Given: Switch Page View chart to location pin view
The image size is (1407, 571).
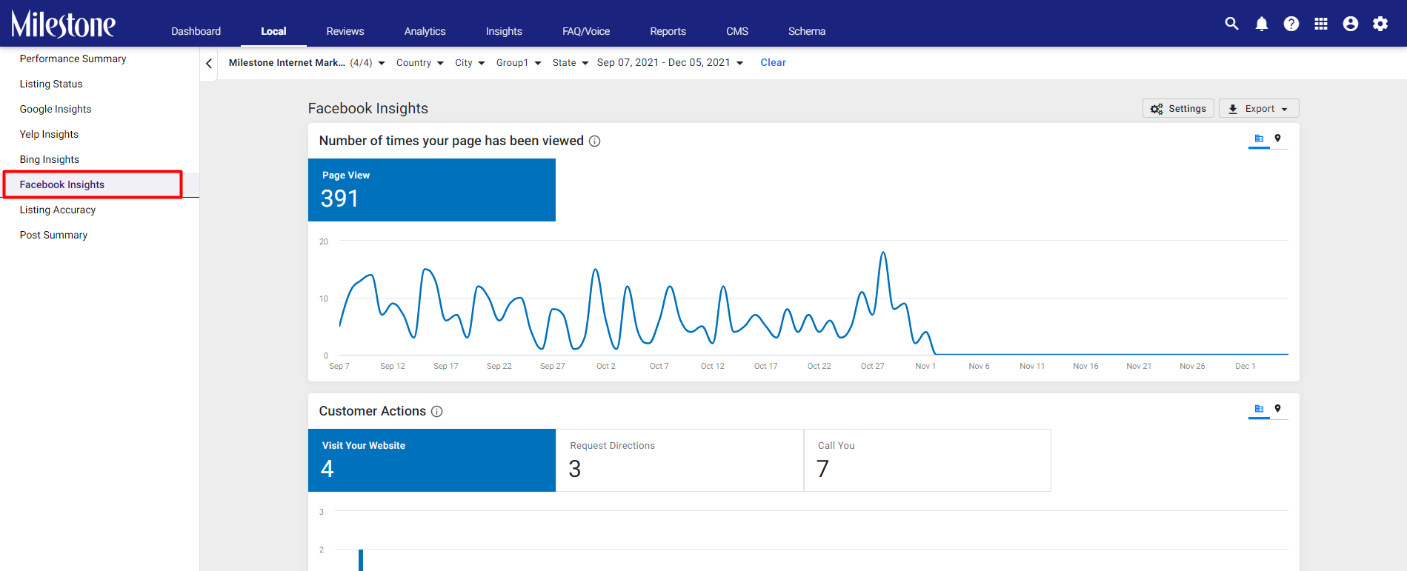Looking at the screenshot, I should click(x=1278, y=139).
